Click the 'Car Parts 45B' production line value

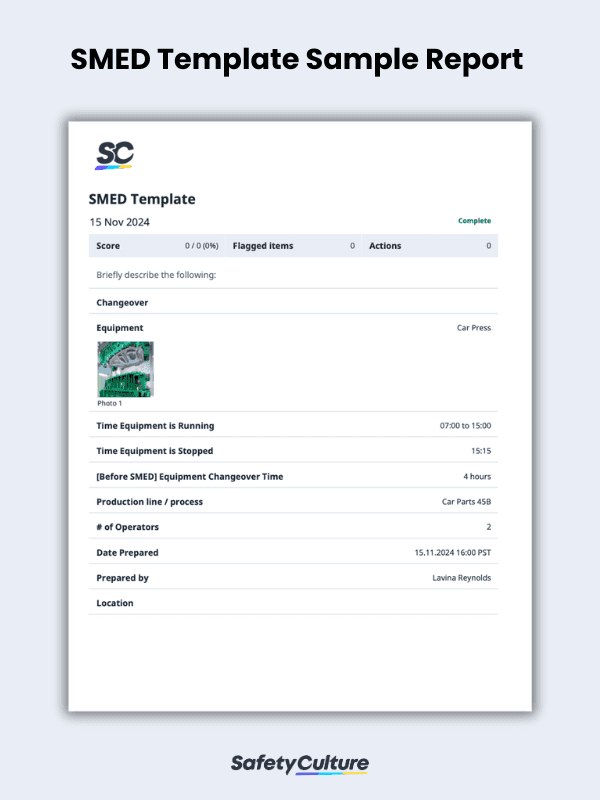pyautogui.click(x=466, y=502)
